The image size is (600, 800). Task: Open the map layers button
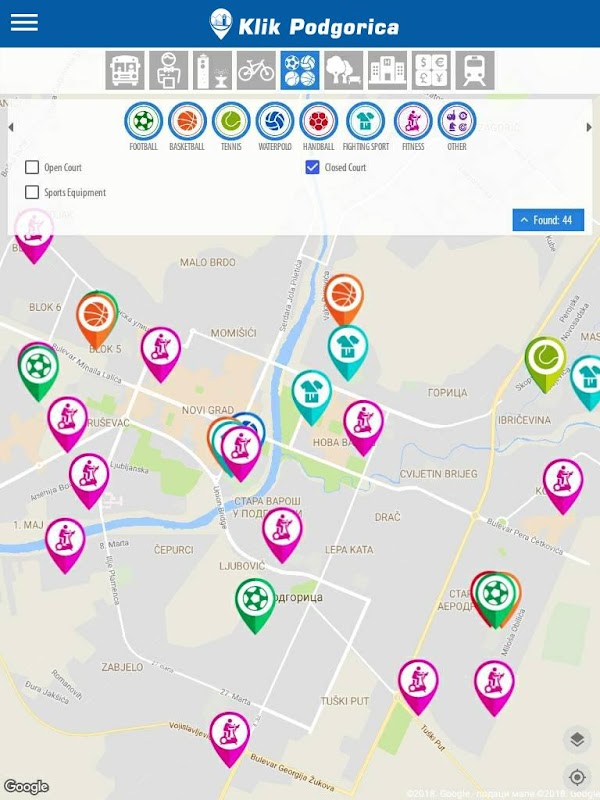pos(577,739)
